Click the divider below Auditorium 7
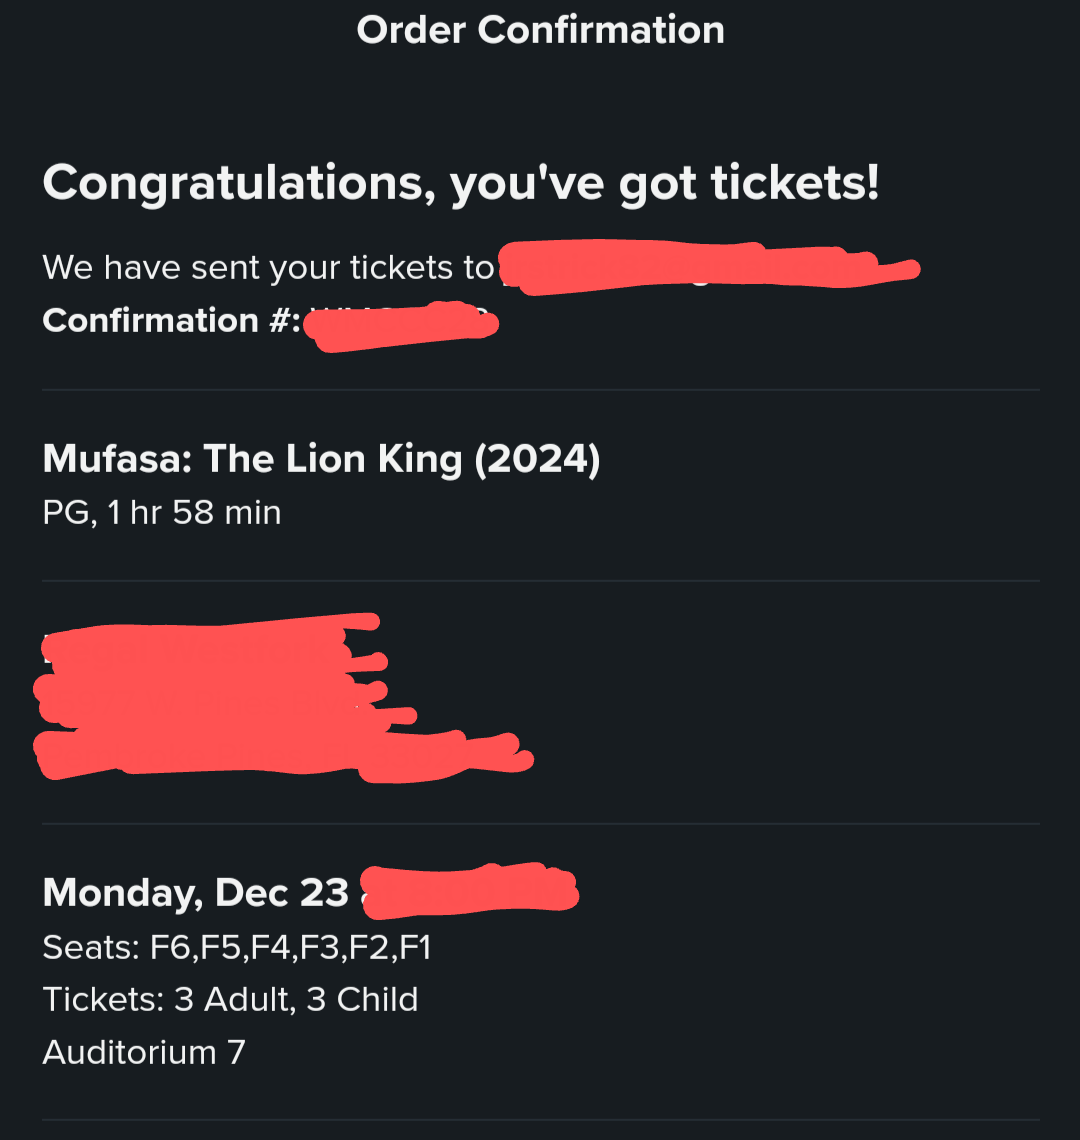This screenshot has height=1140, width=1080. pyautogui.click(x=540, y=1120)
